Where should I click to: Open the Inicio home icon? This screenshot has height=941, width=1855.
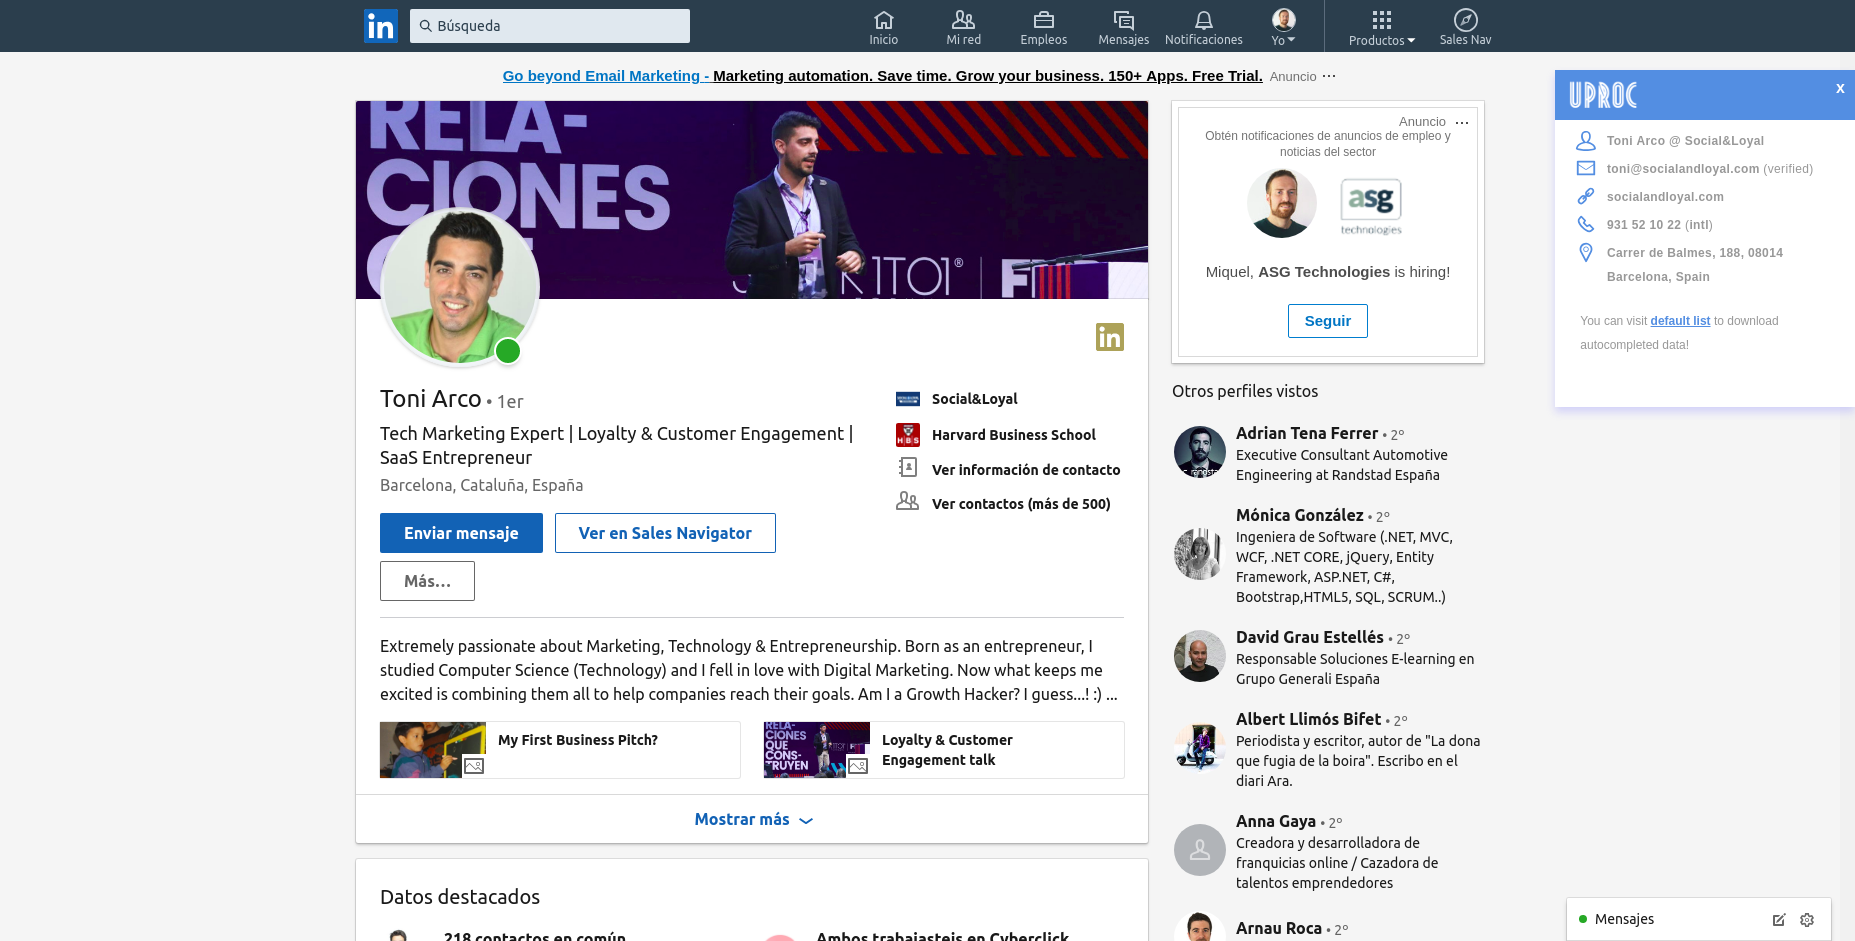click(x=884, y=20)
